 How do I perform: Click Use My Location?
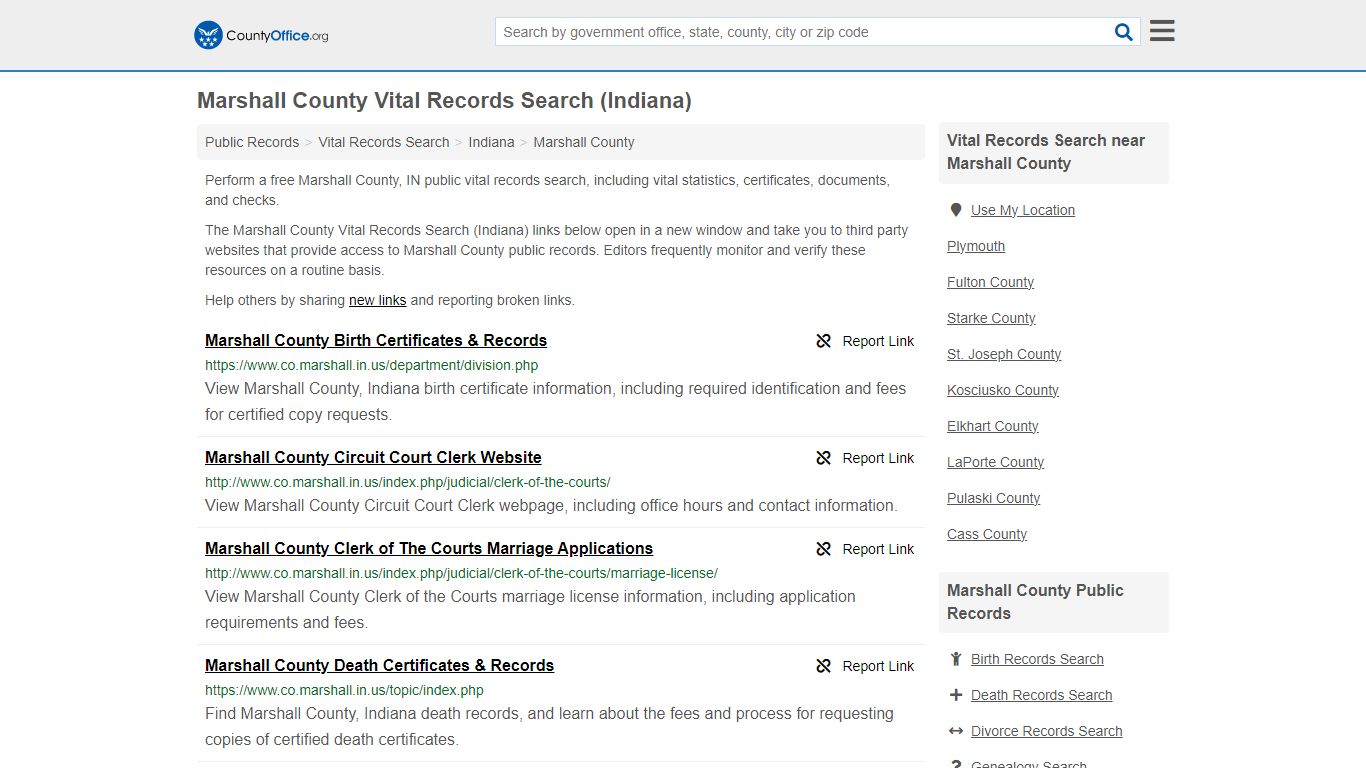coord(1023,210)
